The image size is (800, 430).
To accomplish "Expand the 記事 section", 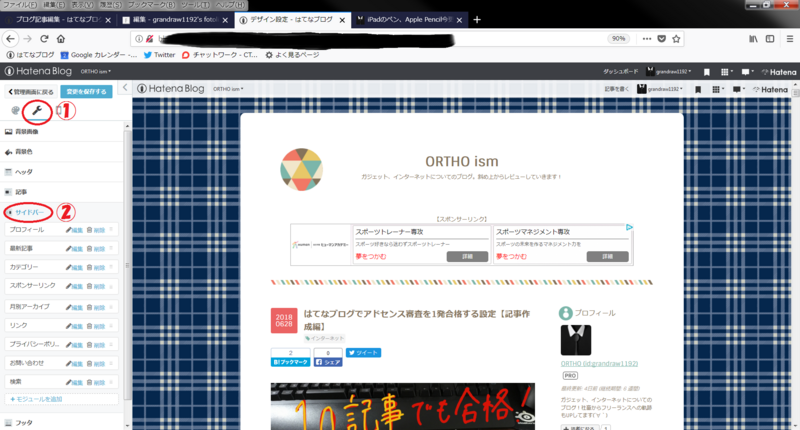I will coord(62,192).
